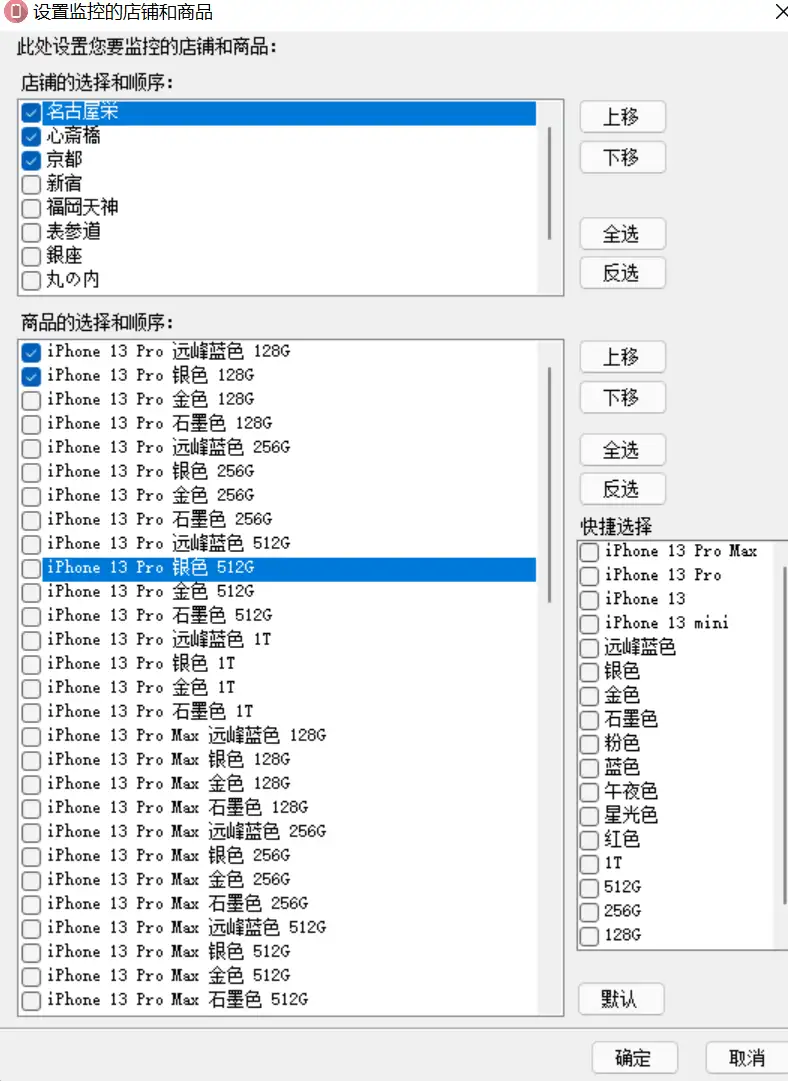Select row iPhone 13 Pro 石墨色 256G
Image resolution: width=788 pixels, height=1081 pixels.
coord(278,520)
